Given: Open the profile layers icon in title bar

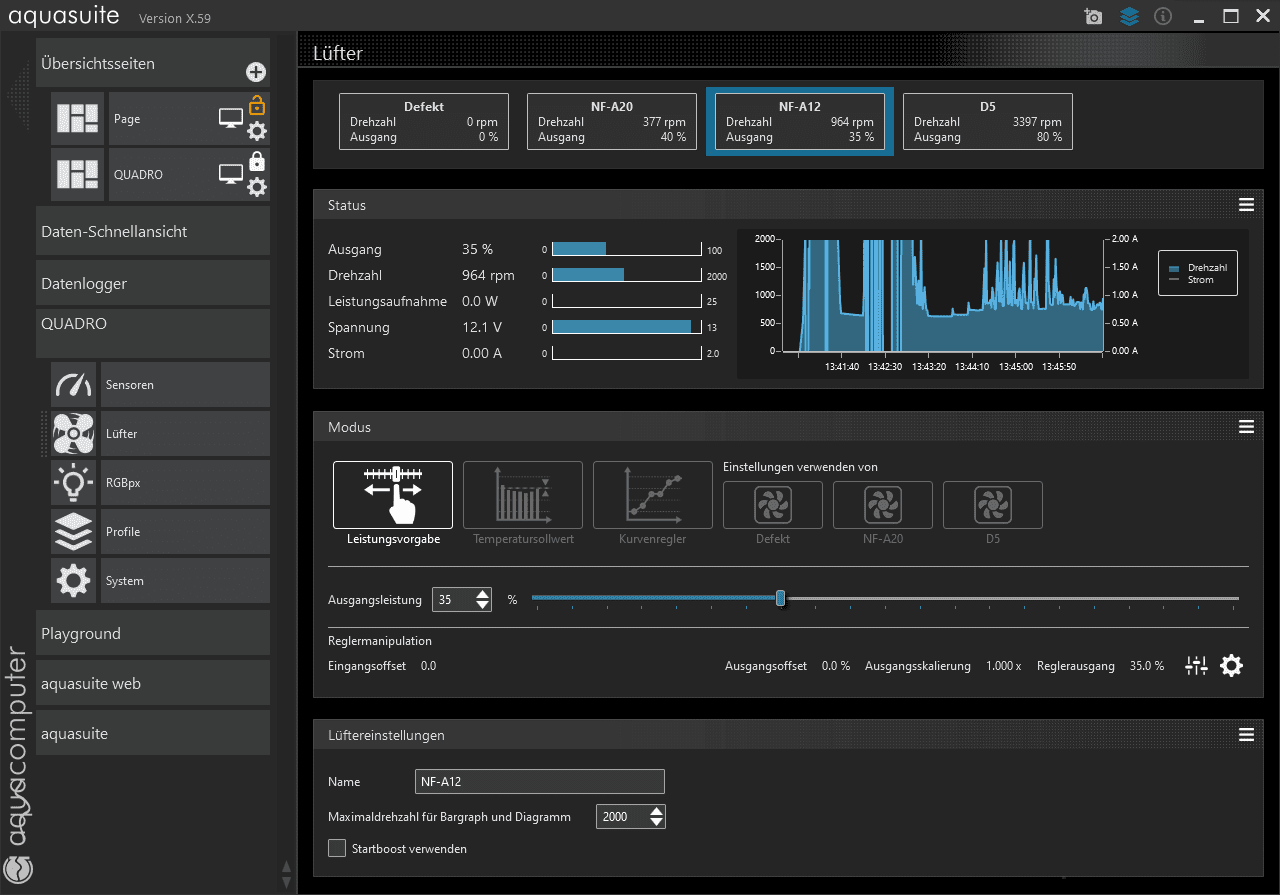Looking at the screenshot, I should pyautogui.click(x=1129, y=17).
